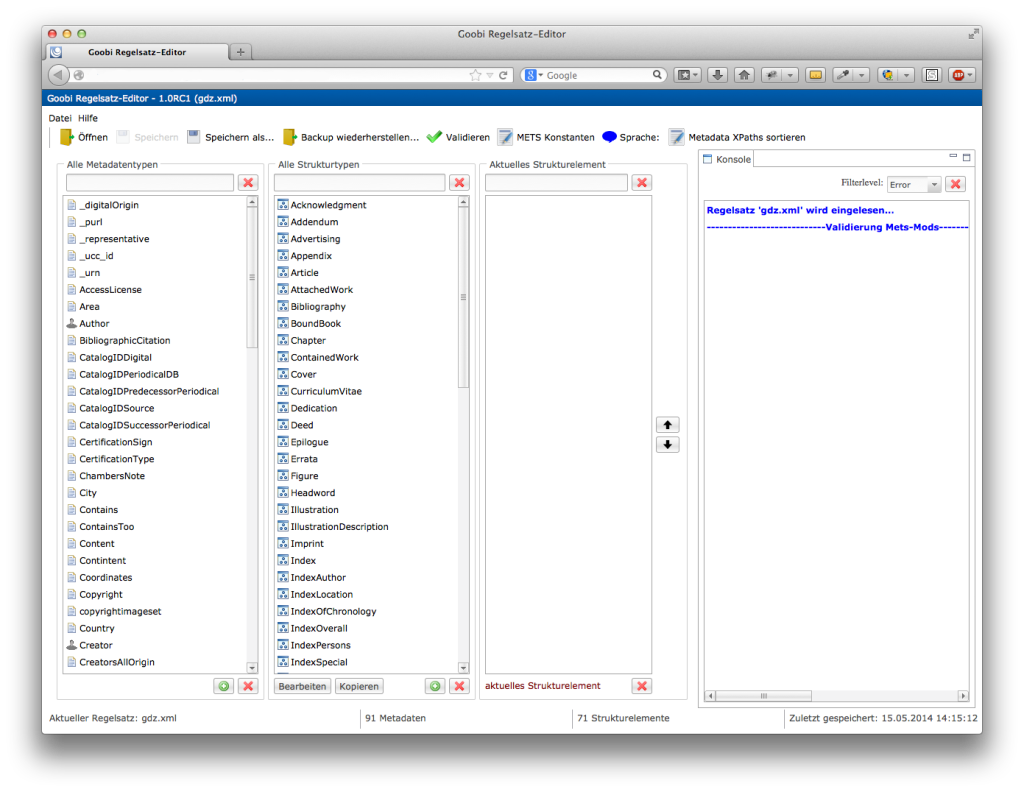Clear the Aktuelles Strukturelement filter
The height and width of the screenshot is (792, 1024).
(642, 183)
